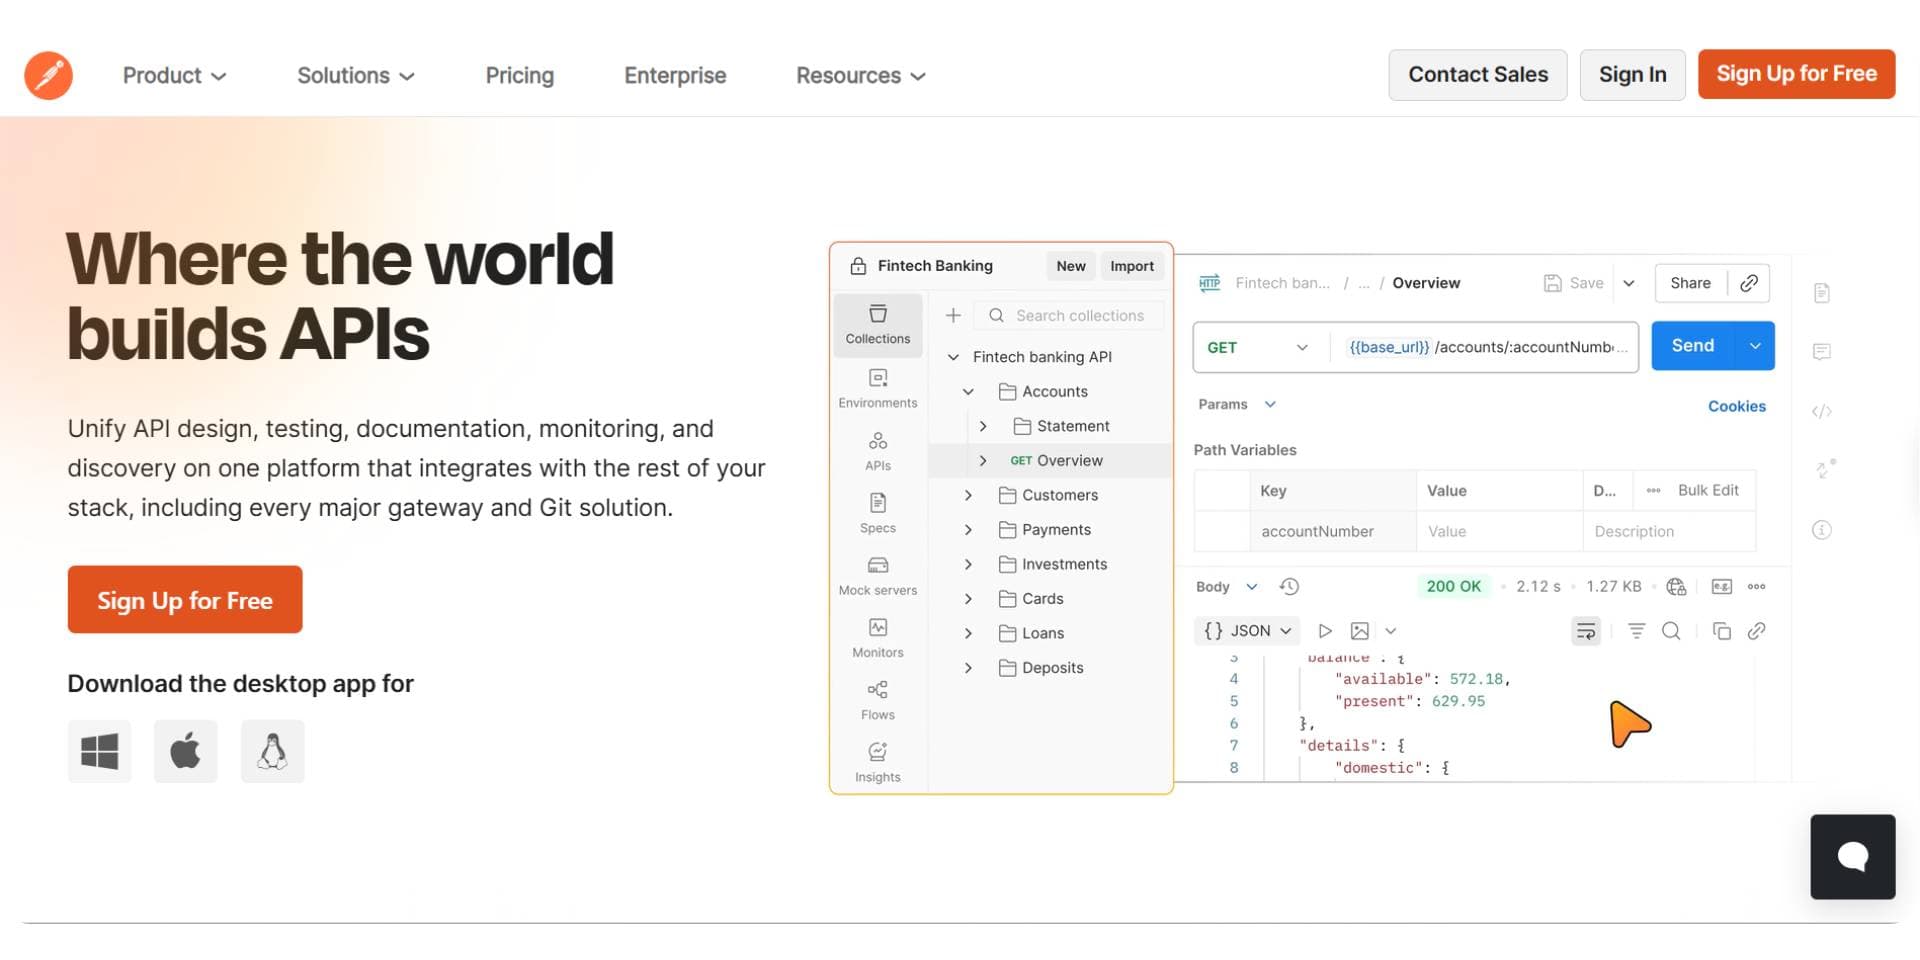Expand the Resources menu
1920x960 pixels.
[x=860, y=75]
